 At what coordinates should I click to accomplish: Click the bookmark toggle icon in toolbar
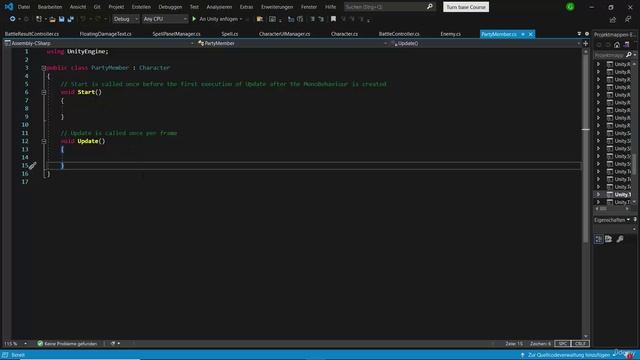coord(333,19)
